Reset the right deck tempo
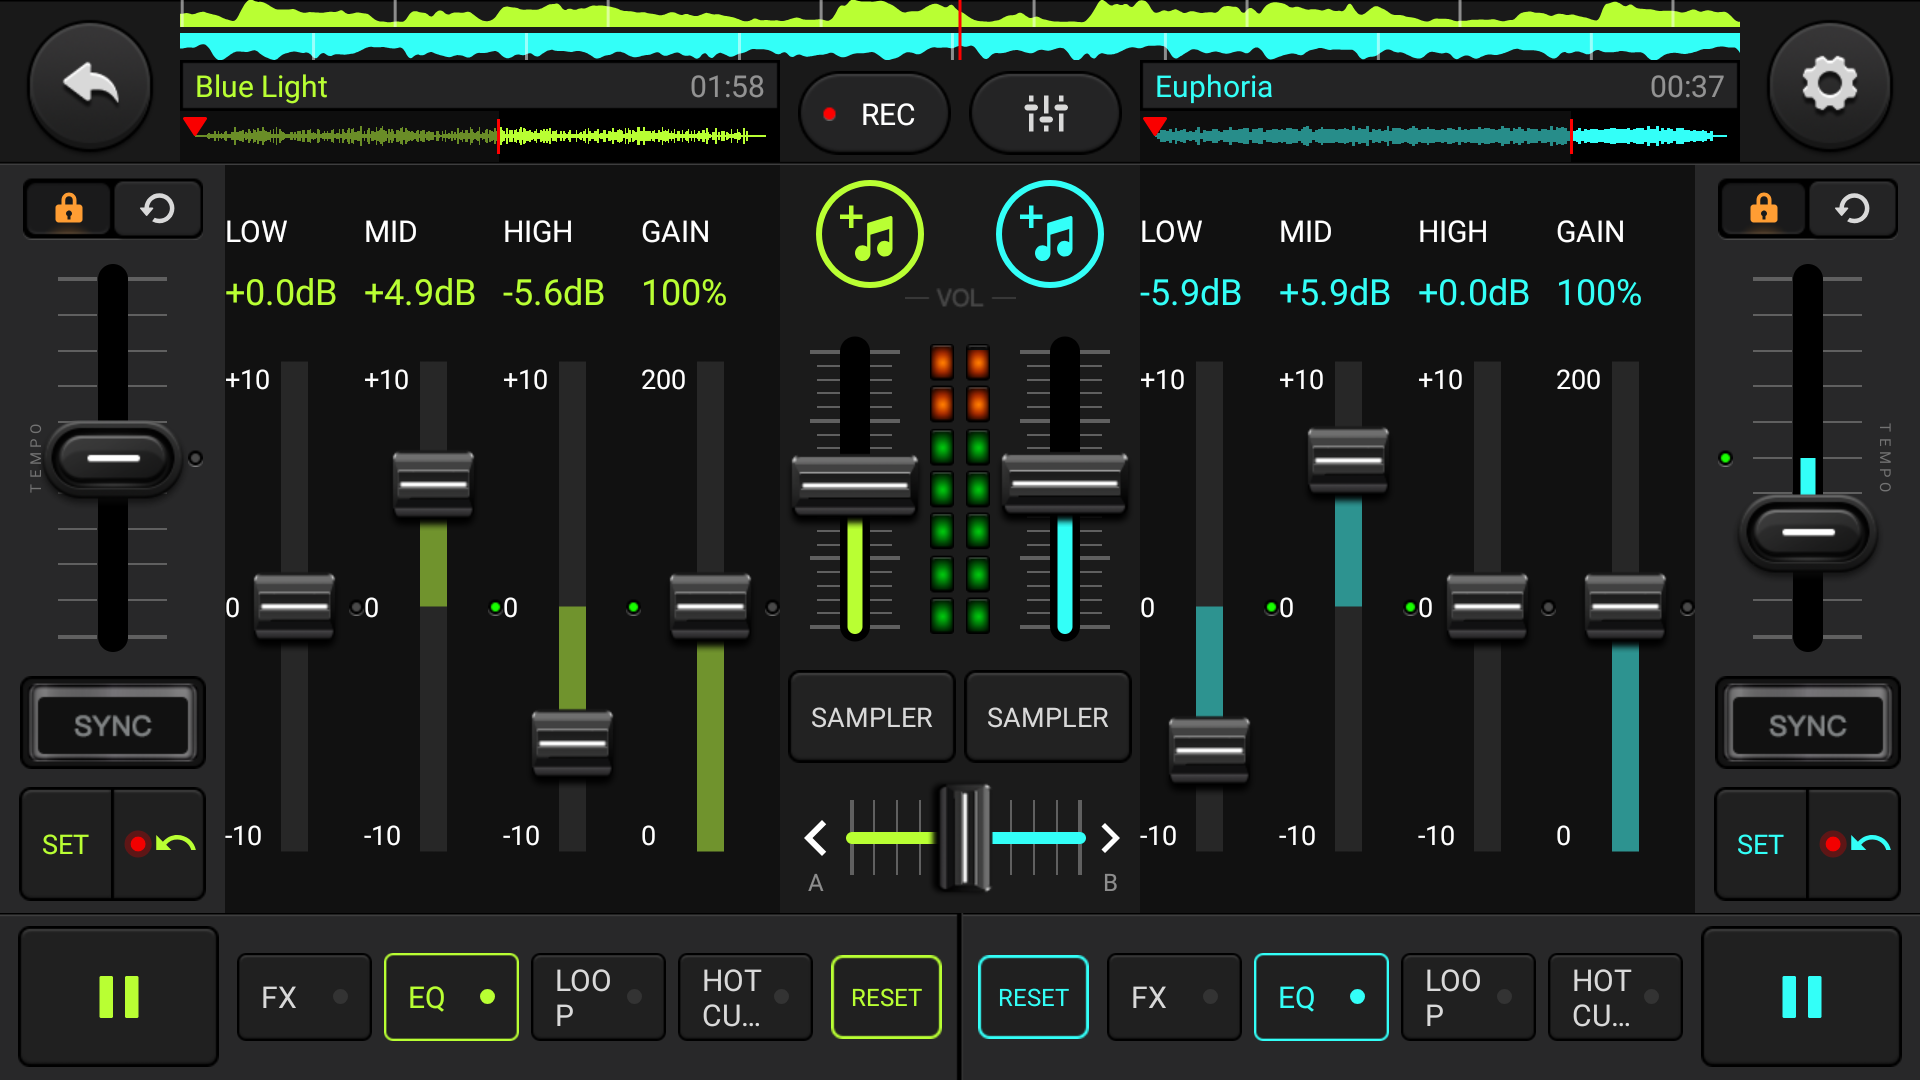The width and height of the screenshot is (1920, 1080). point(1852,209)
